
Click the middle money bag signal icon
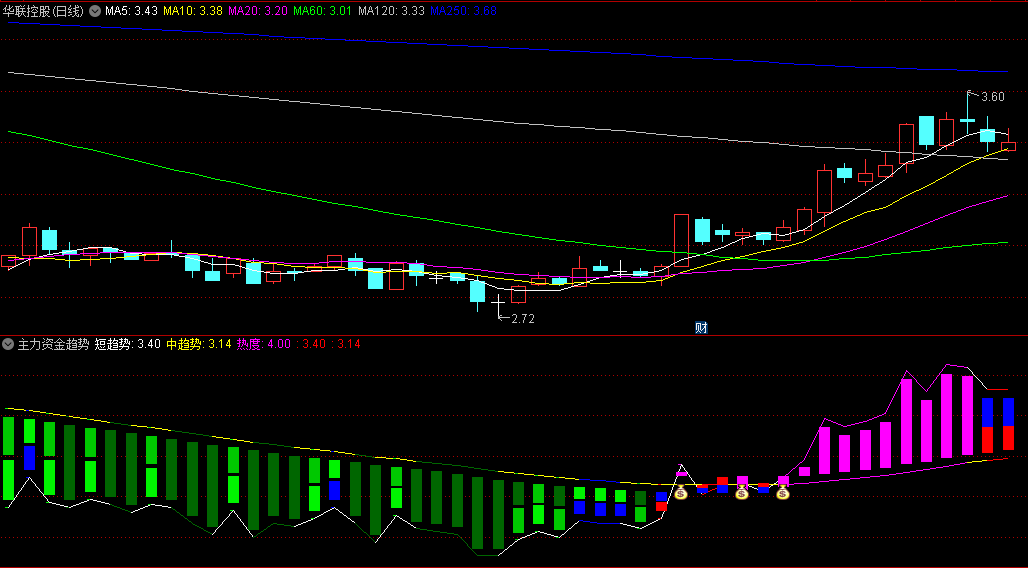coord(741,492)
